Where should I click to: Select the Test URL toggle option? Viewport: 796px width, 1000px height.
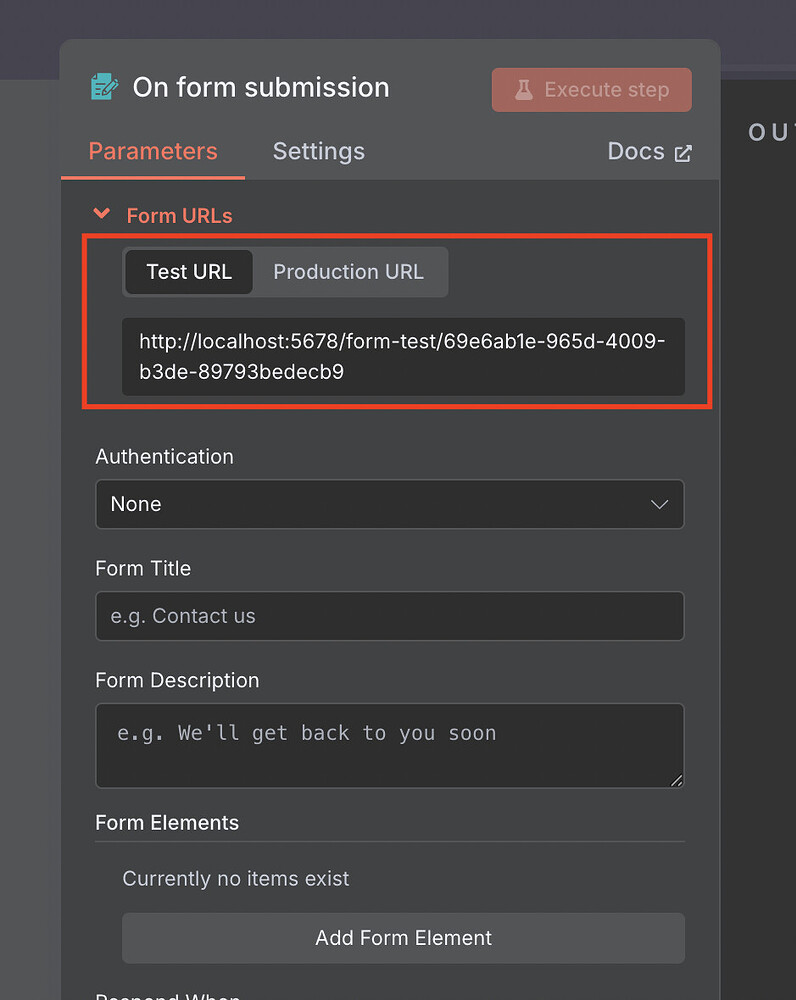(x=189, y=272)
